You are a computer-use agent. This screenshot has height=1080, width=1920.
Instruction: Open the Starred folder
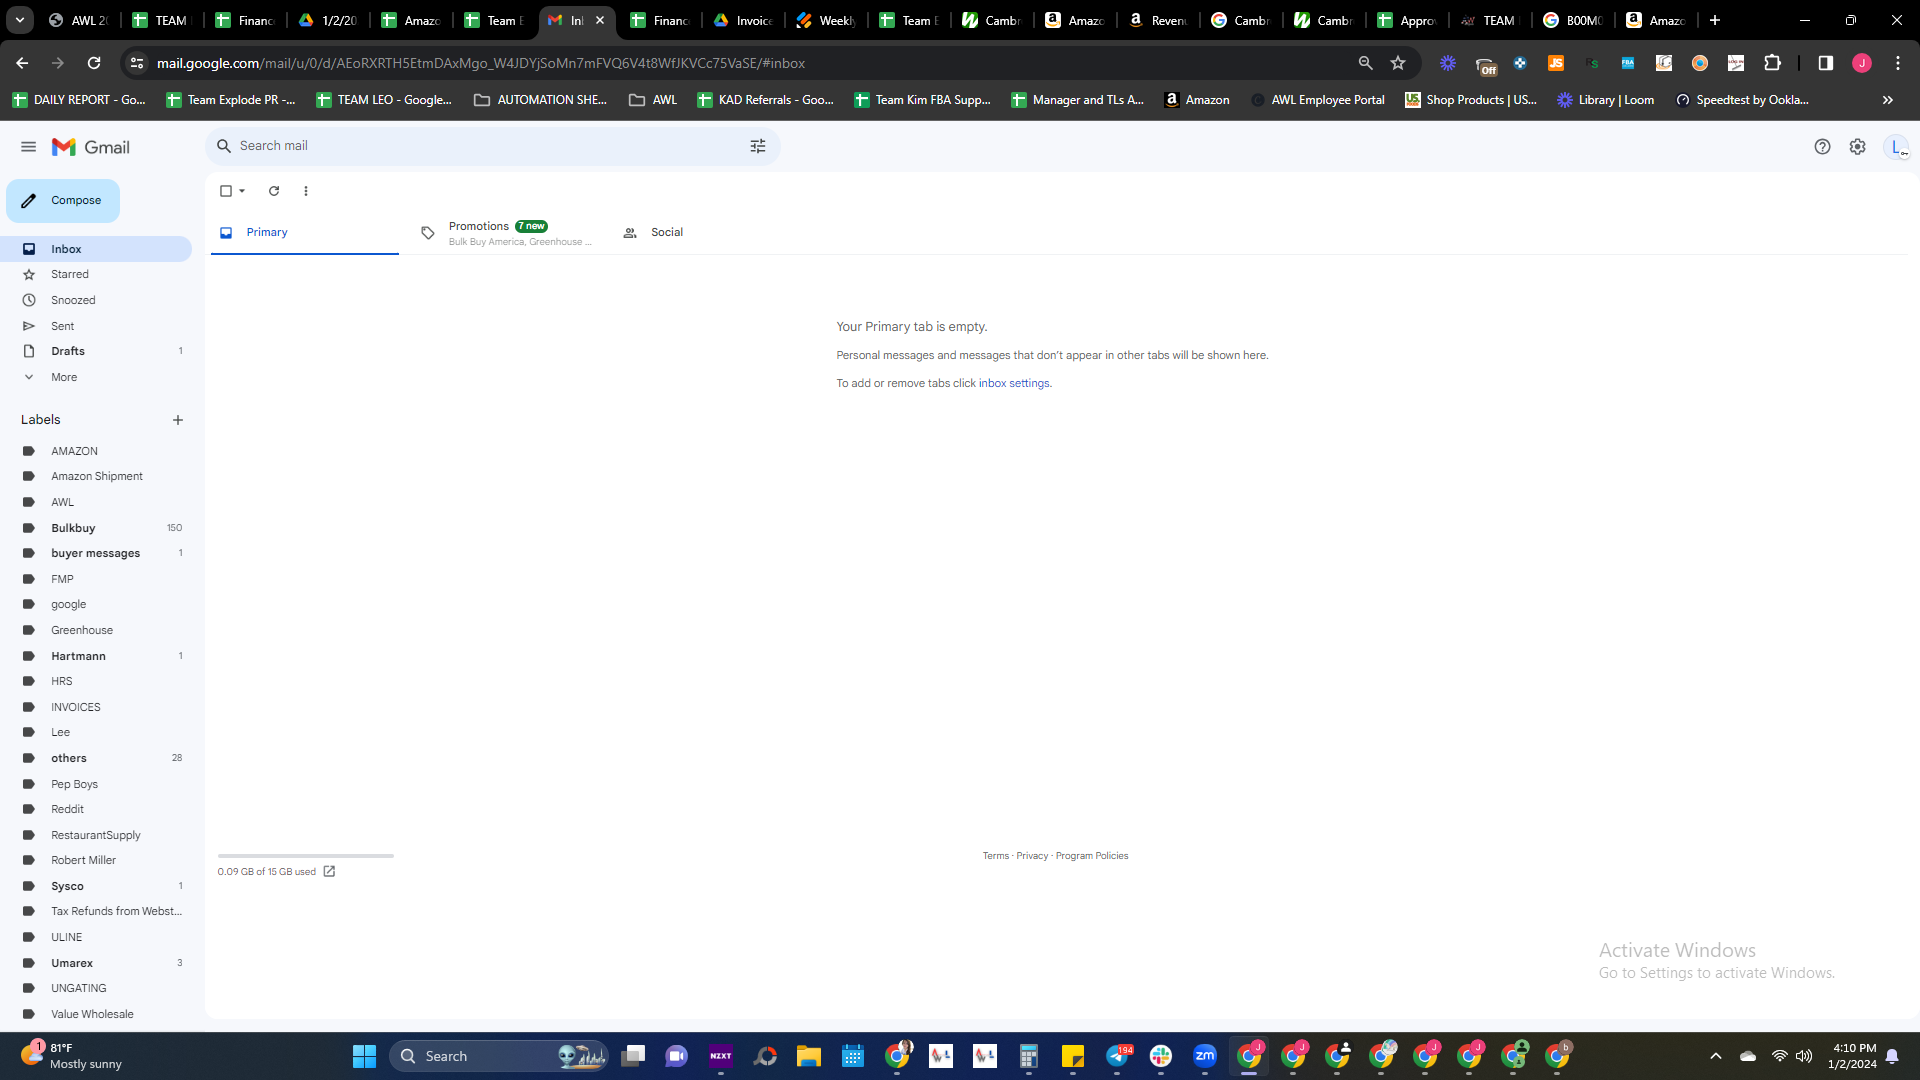[96, 274]
